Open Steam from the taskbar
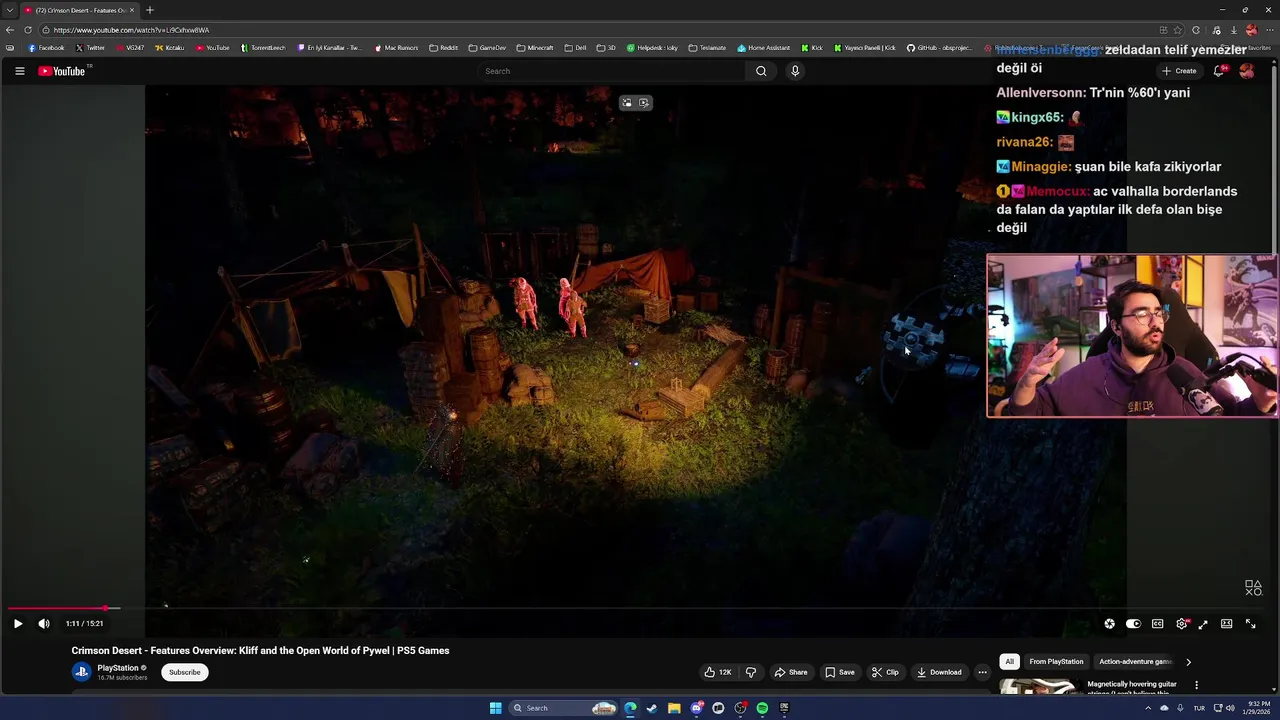Image resolution: width=1280 pixels, height=720 pixels. pos(652,708)
